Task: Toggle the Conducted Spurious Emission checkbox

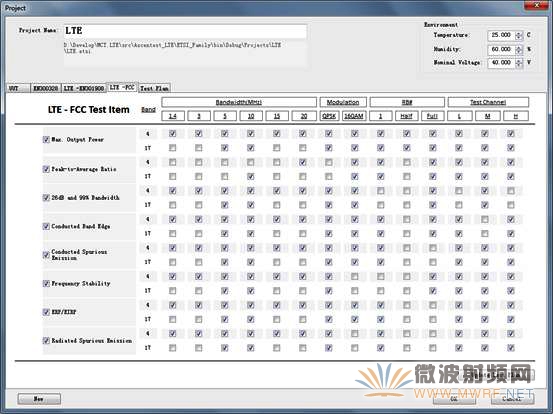Action: click(x=46, y=255)
